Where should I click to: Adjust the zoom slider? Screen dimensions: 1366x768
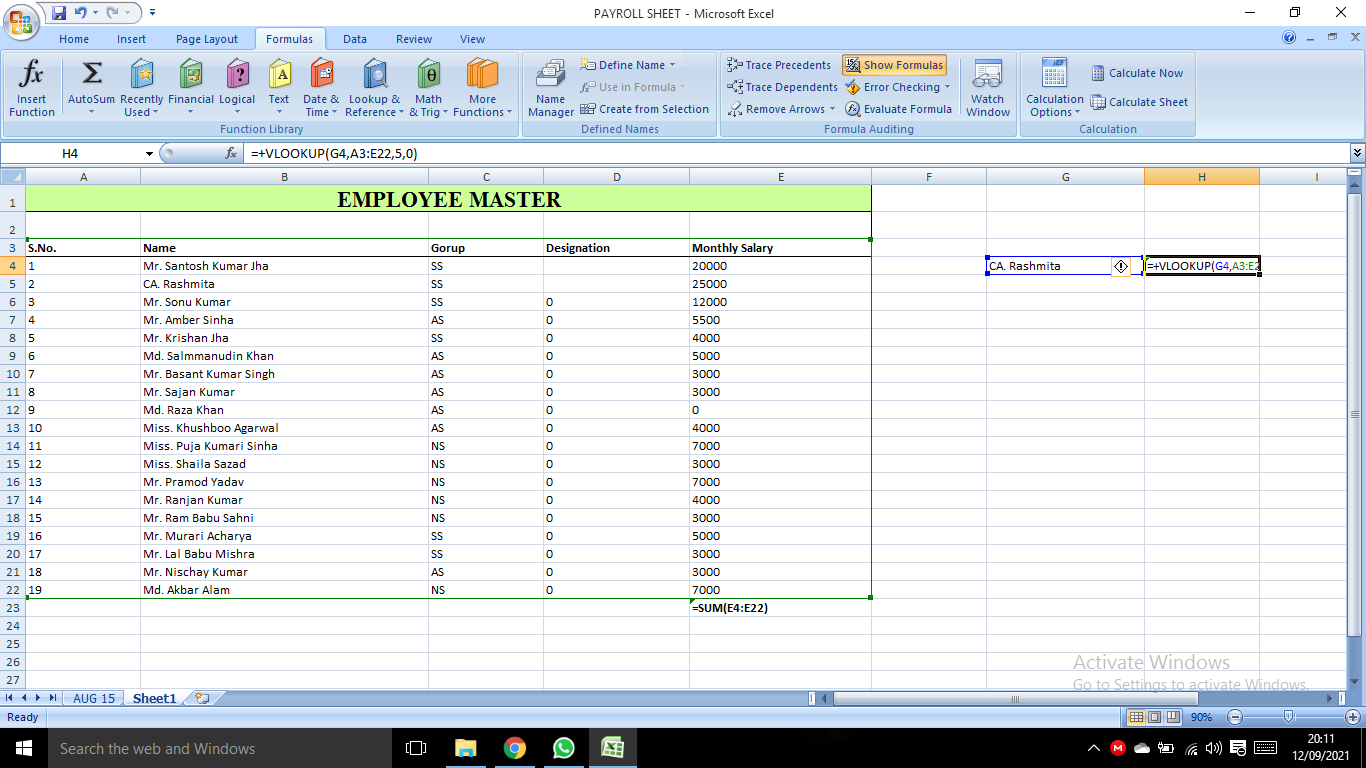click(1286, 717)
